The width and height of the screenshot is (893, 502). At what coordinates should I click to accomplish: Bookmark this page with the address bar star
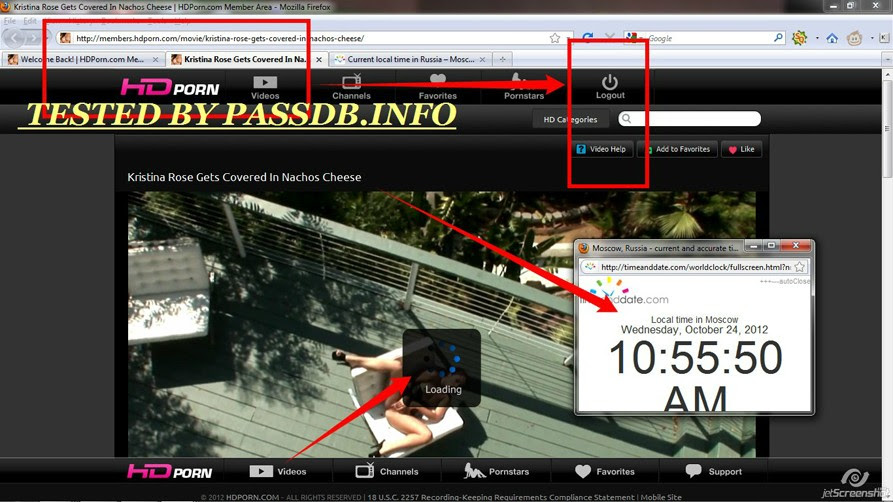(555, 38)
